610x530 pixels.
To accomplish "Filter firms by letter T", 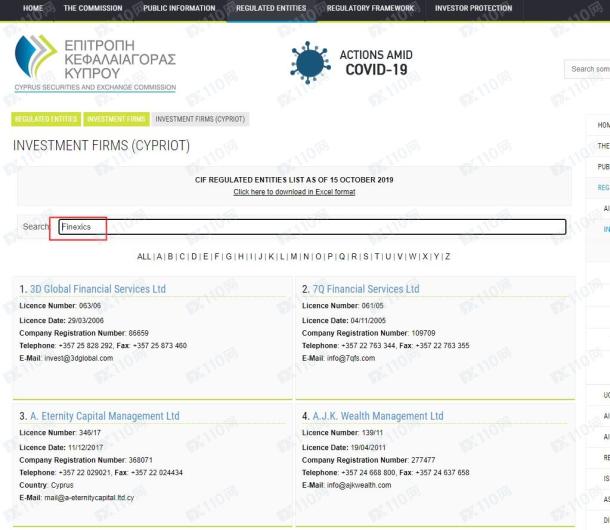I will click(377, 256).
